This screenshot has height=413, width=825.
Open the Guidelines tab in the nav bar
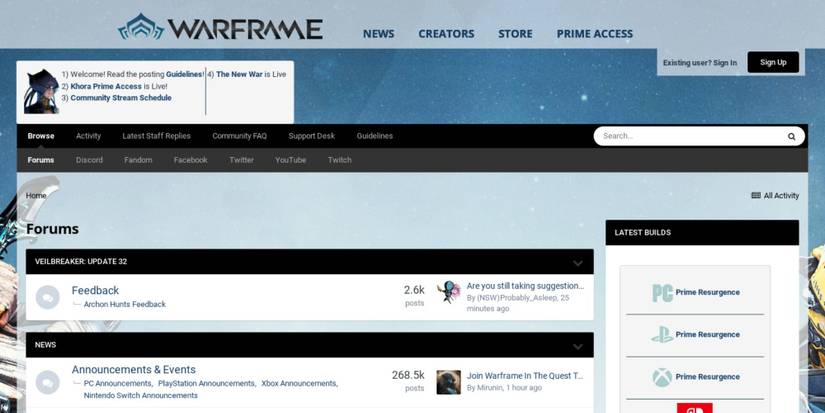(x=375, y=136)
